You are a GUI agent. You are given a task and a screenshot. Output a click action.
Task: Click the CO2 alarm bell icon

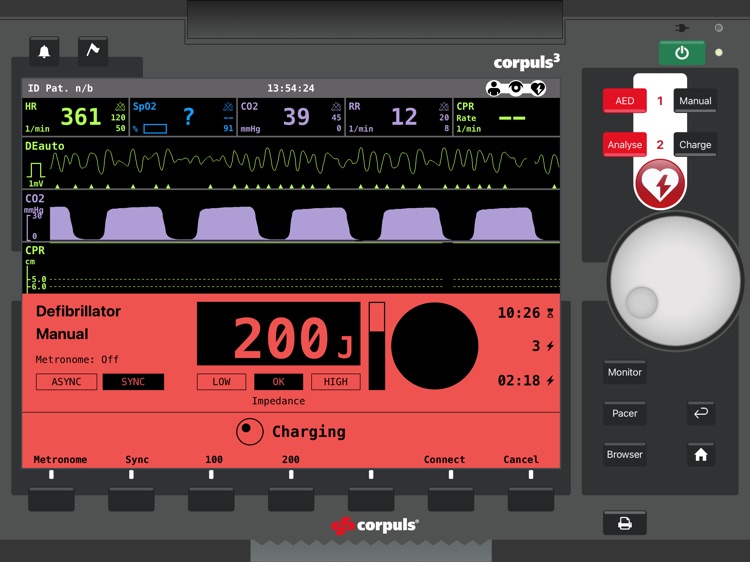336,106
